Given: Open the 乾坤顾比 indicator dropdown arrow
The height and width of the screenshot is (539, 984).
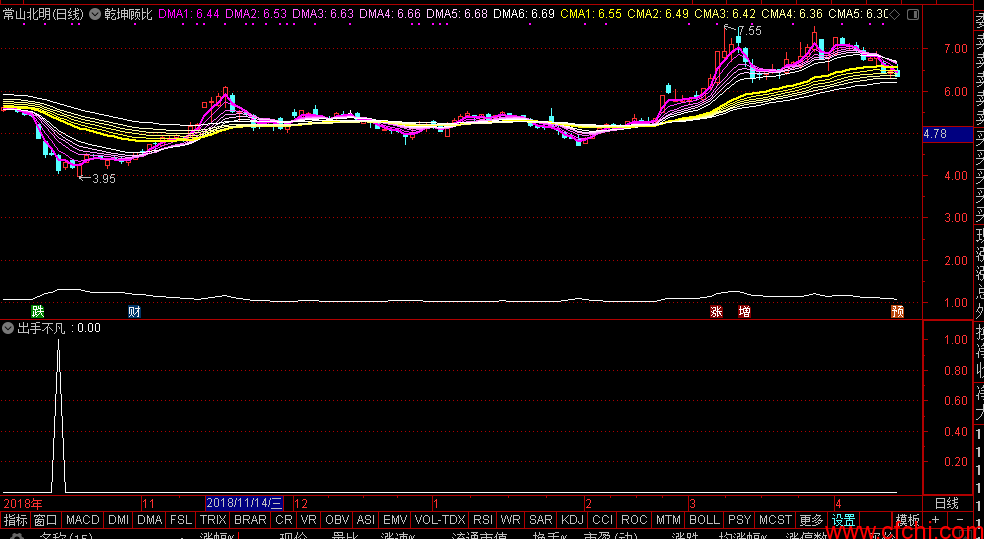Looking at the screenshot, I should (94, 14).
